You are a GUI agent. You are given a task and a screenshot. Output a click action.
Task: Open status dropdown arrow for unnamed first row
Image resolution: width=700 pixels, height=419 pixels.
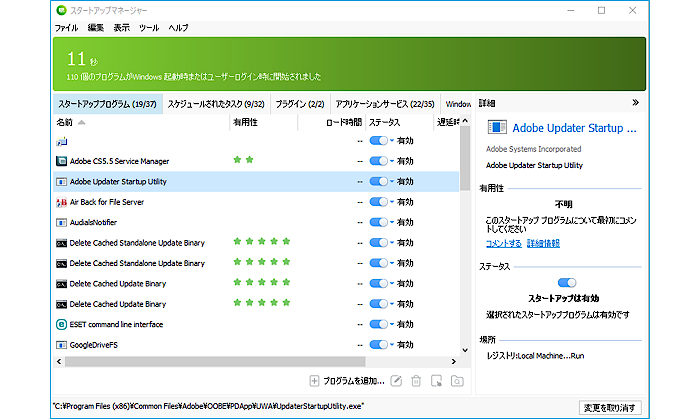pyautogui.click(x=392, y=141)
